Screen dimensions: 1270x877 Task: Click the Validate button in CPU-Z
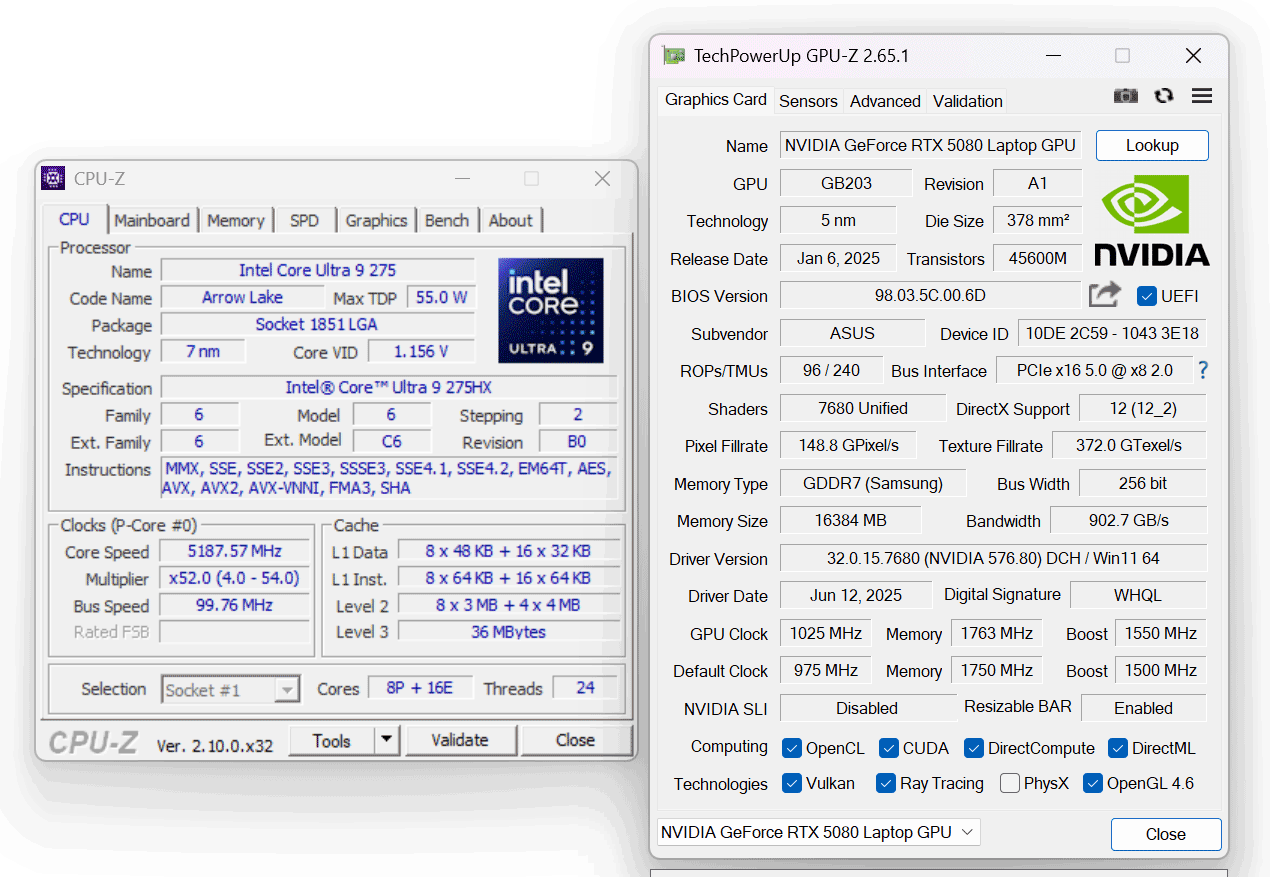[x=460, y=740]
